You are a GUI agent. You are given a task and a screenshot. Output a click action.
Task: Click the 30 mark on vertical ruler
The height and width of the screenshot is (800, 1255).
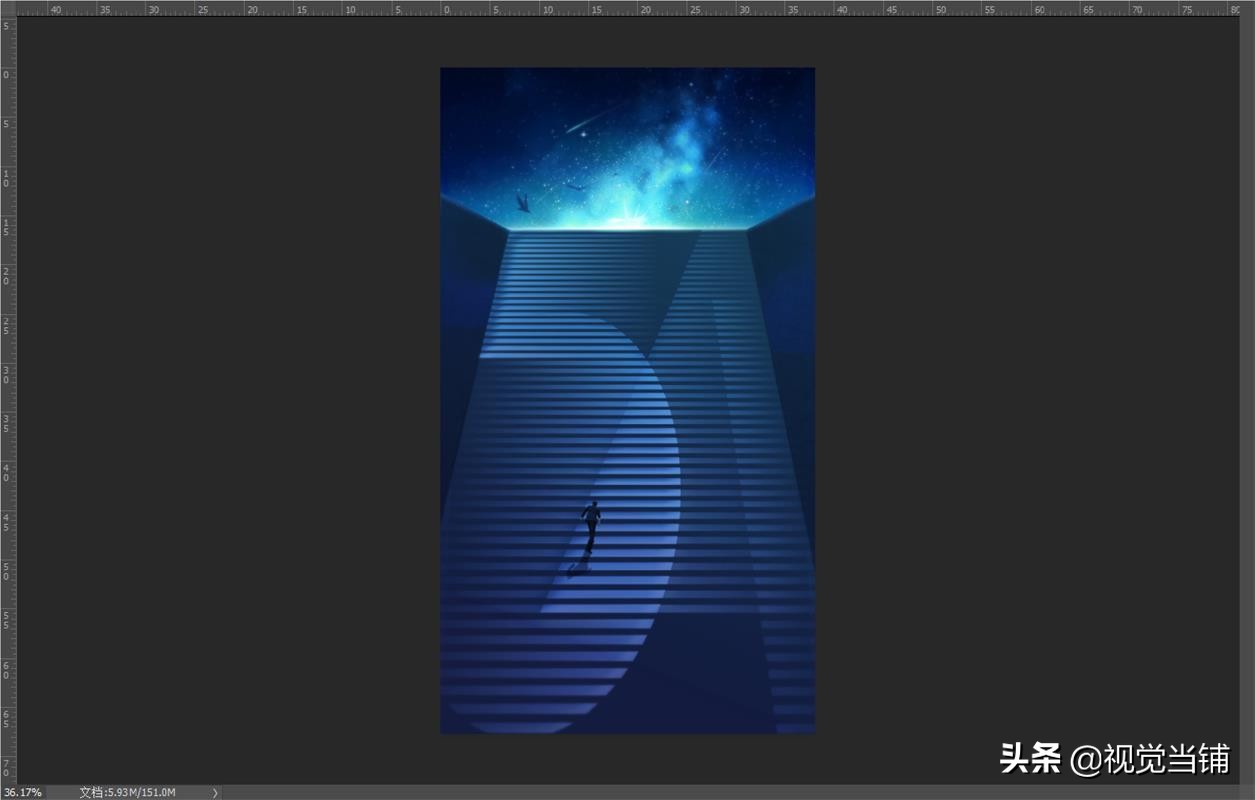pos(8,376)
